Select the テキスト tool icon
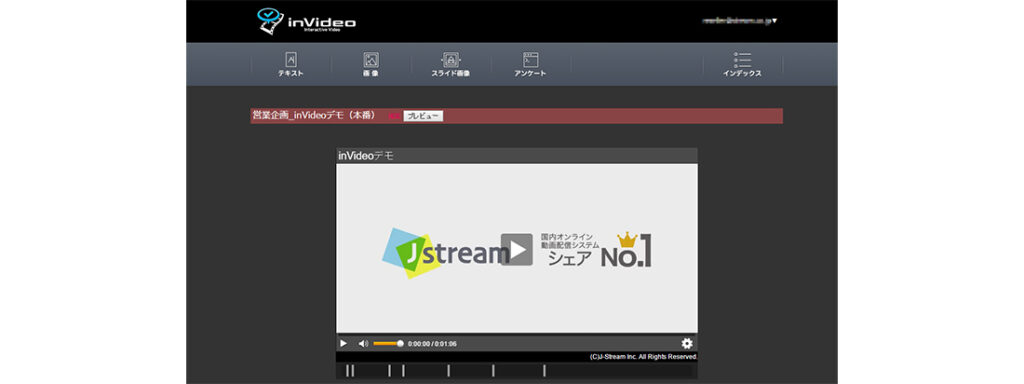Image resolution: width=1024 pixels, height=384 pixels. coord(291,60)
